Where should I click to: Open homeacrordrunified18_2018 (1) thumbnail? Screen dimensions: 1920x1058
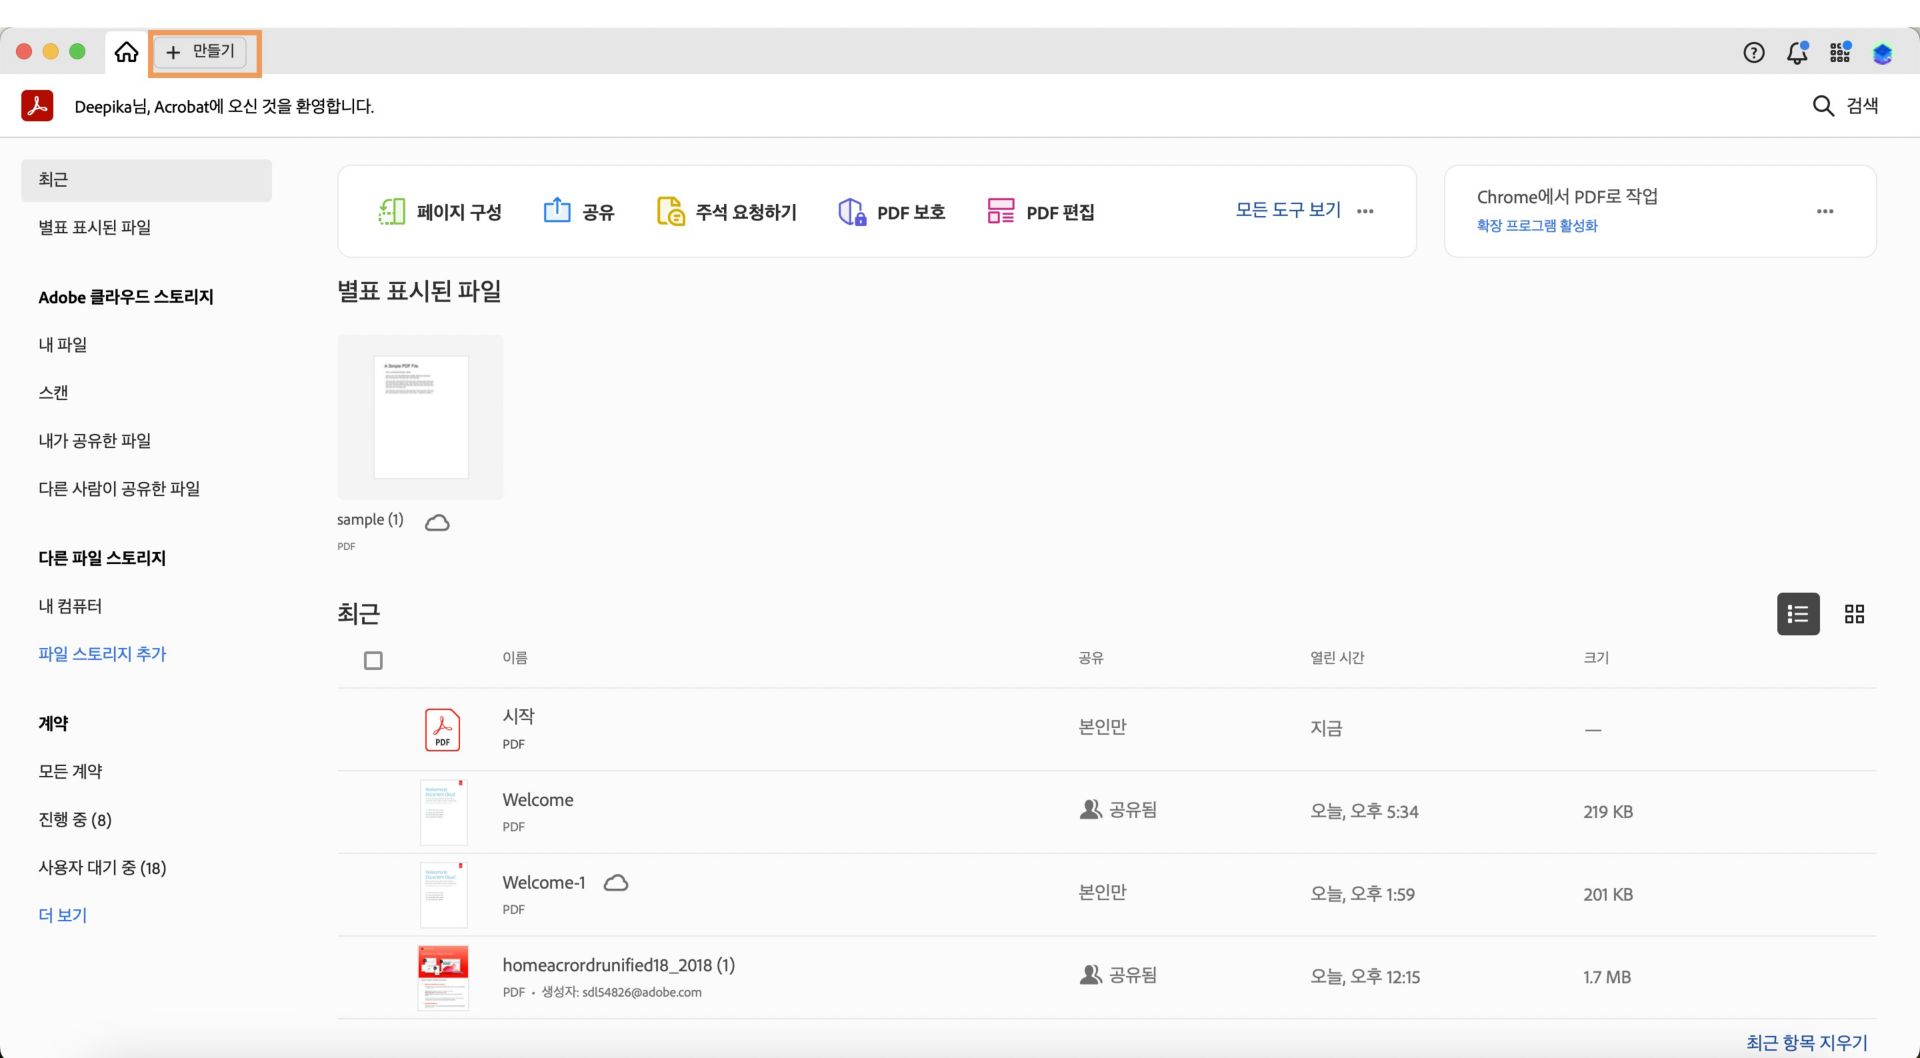[x=443, y=978]
